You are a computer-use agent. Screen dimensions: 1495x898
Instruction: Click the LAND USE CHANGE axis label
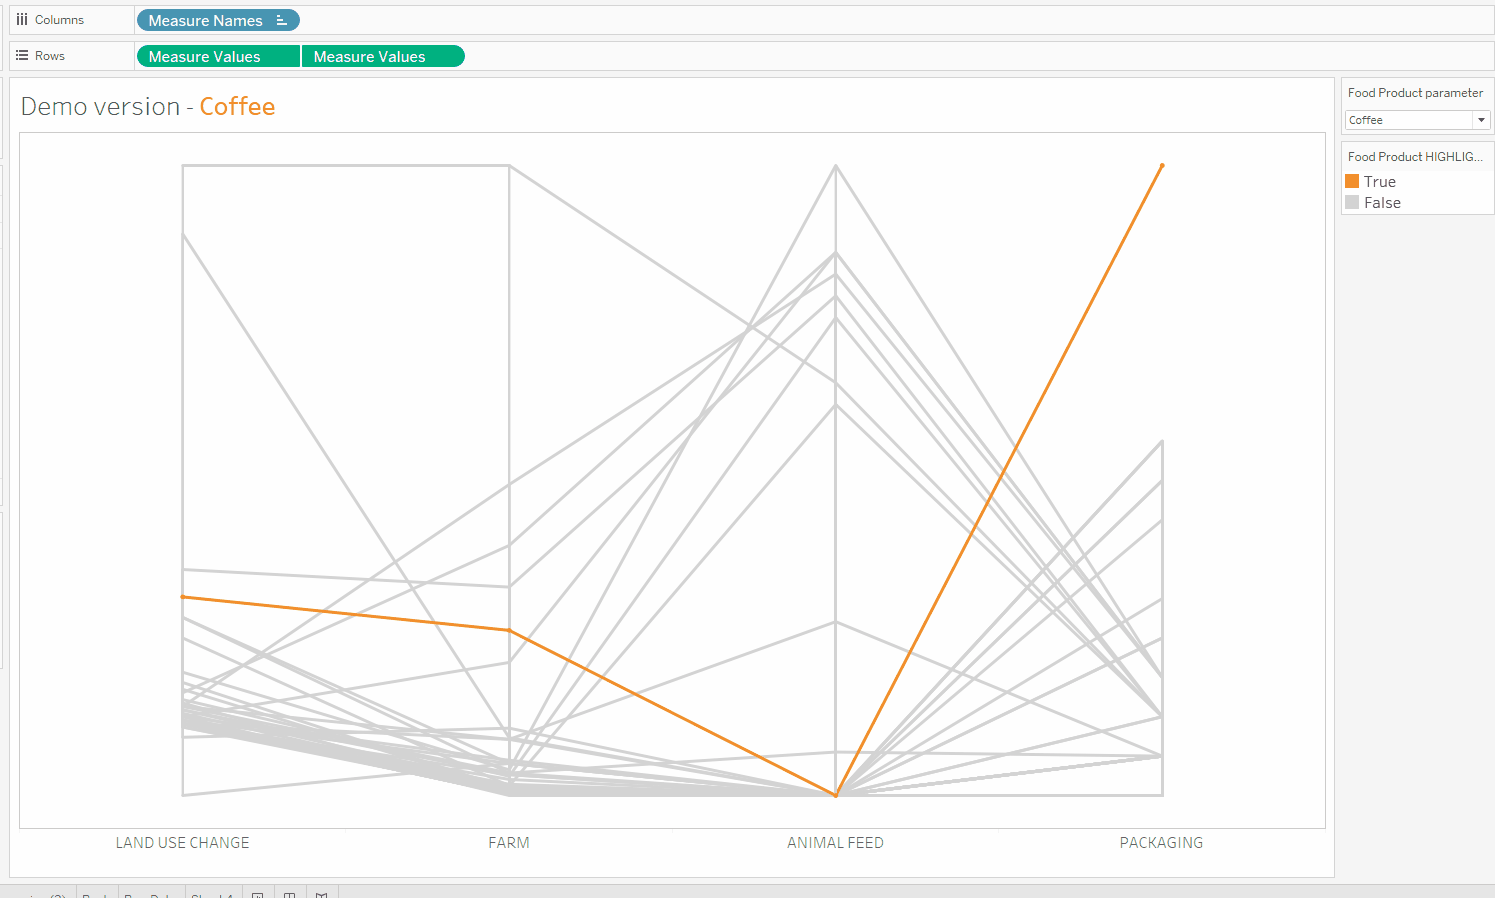tap(182, 843)
